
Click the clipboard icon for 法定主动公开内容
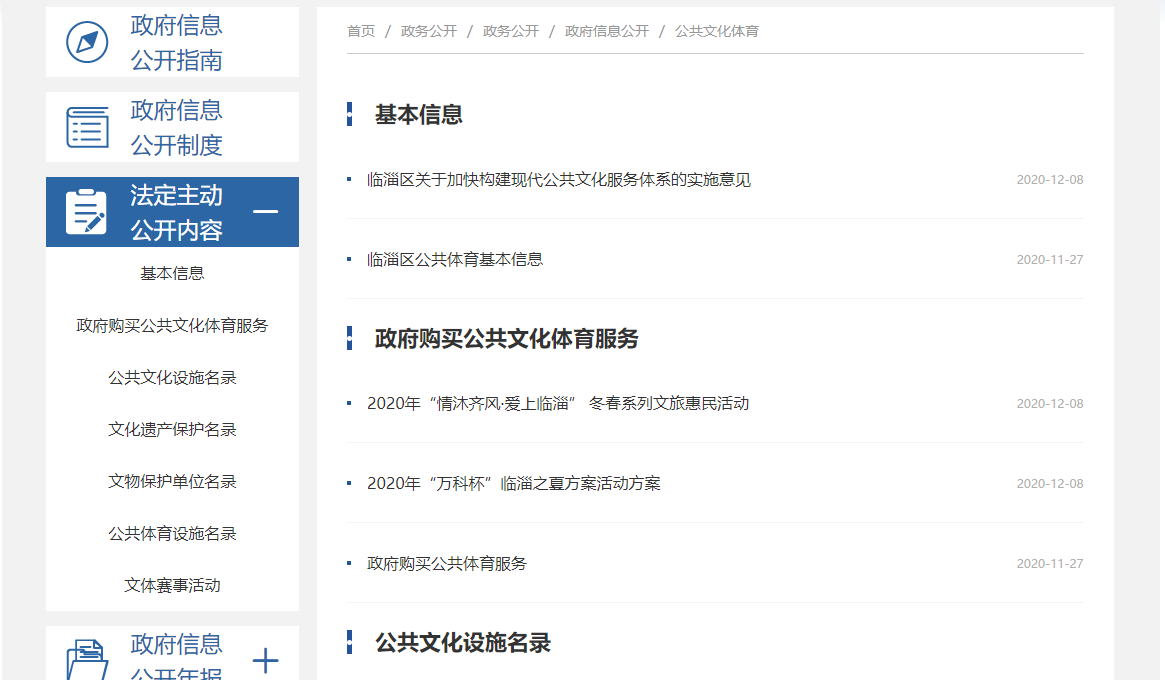click(x=87, y=212)
